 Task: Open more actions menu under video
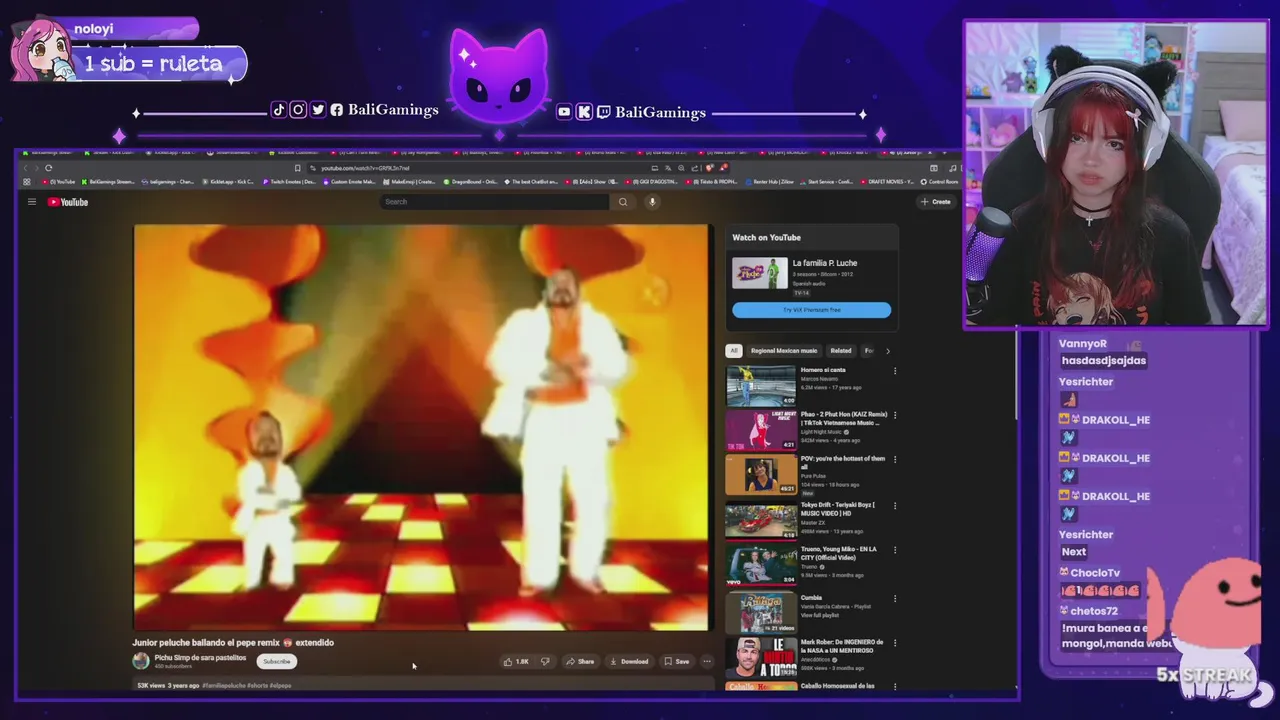tap(707, 661)
